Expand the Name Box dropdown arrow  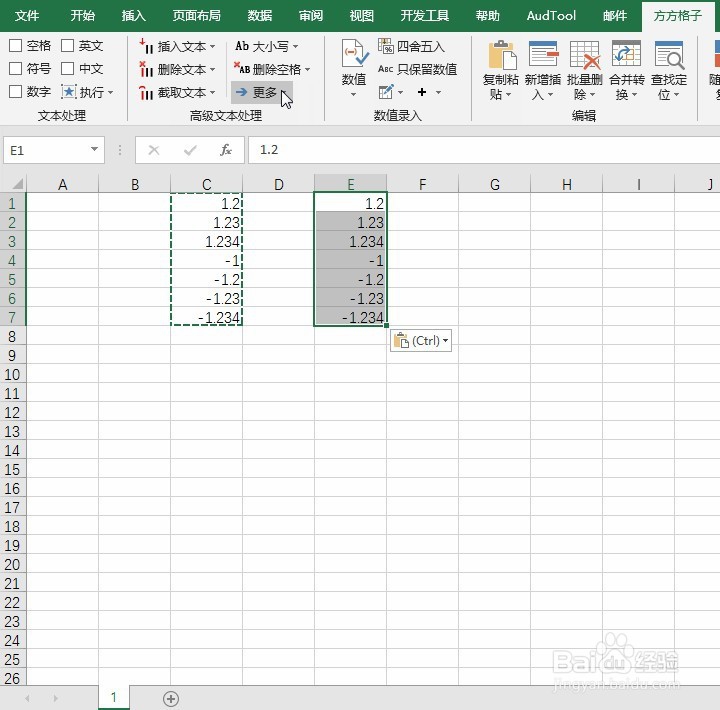94,149
